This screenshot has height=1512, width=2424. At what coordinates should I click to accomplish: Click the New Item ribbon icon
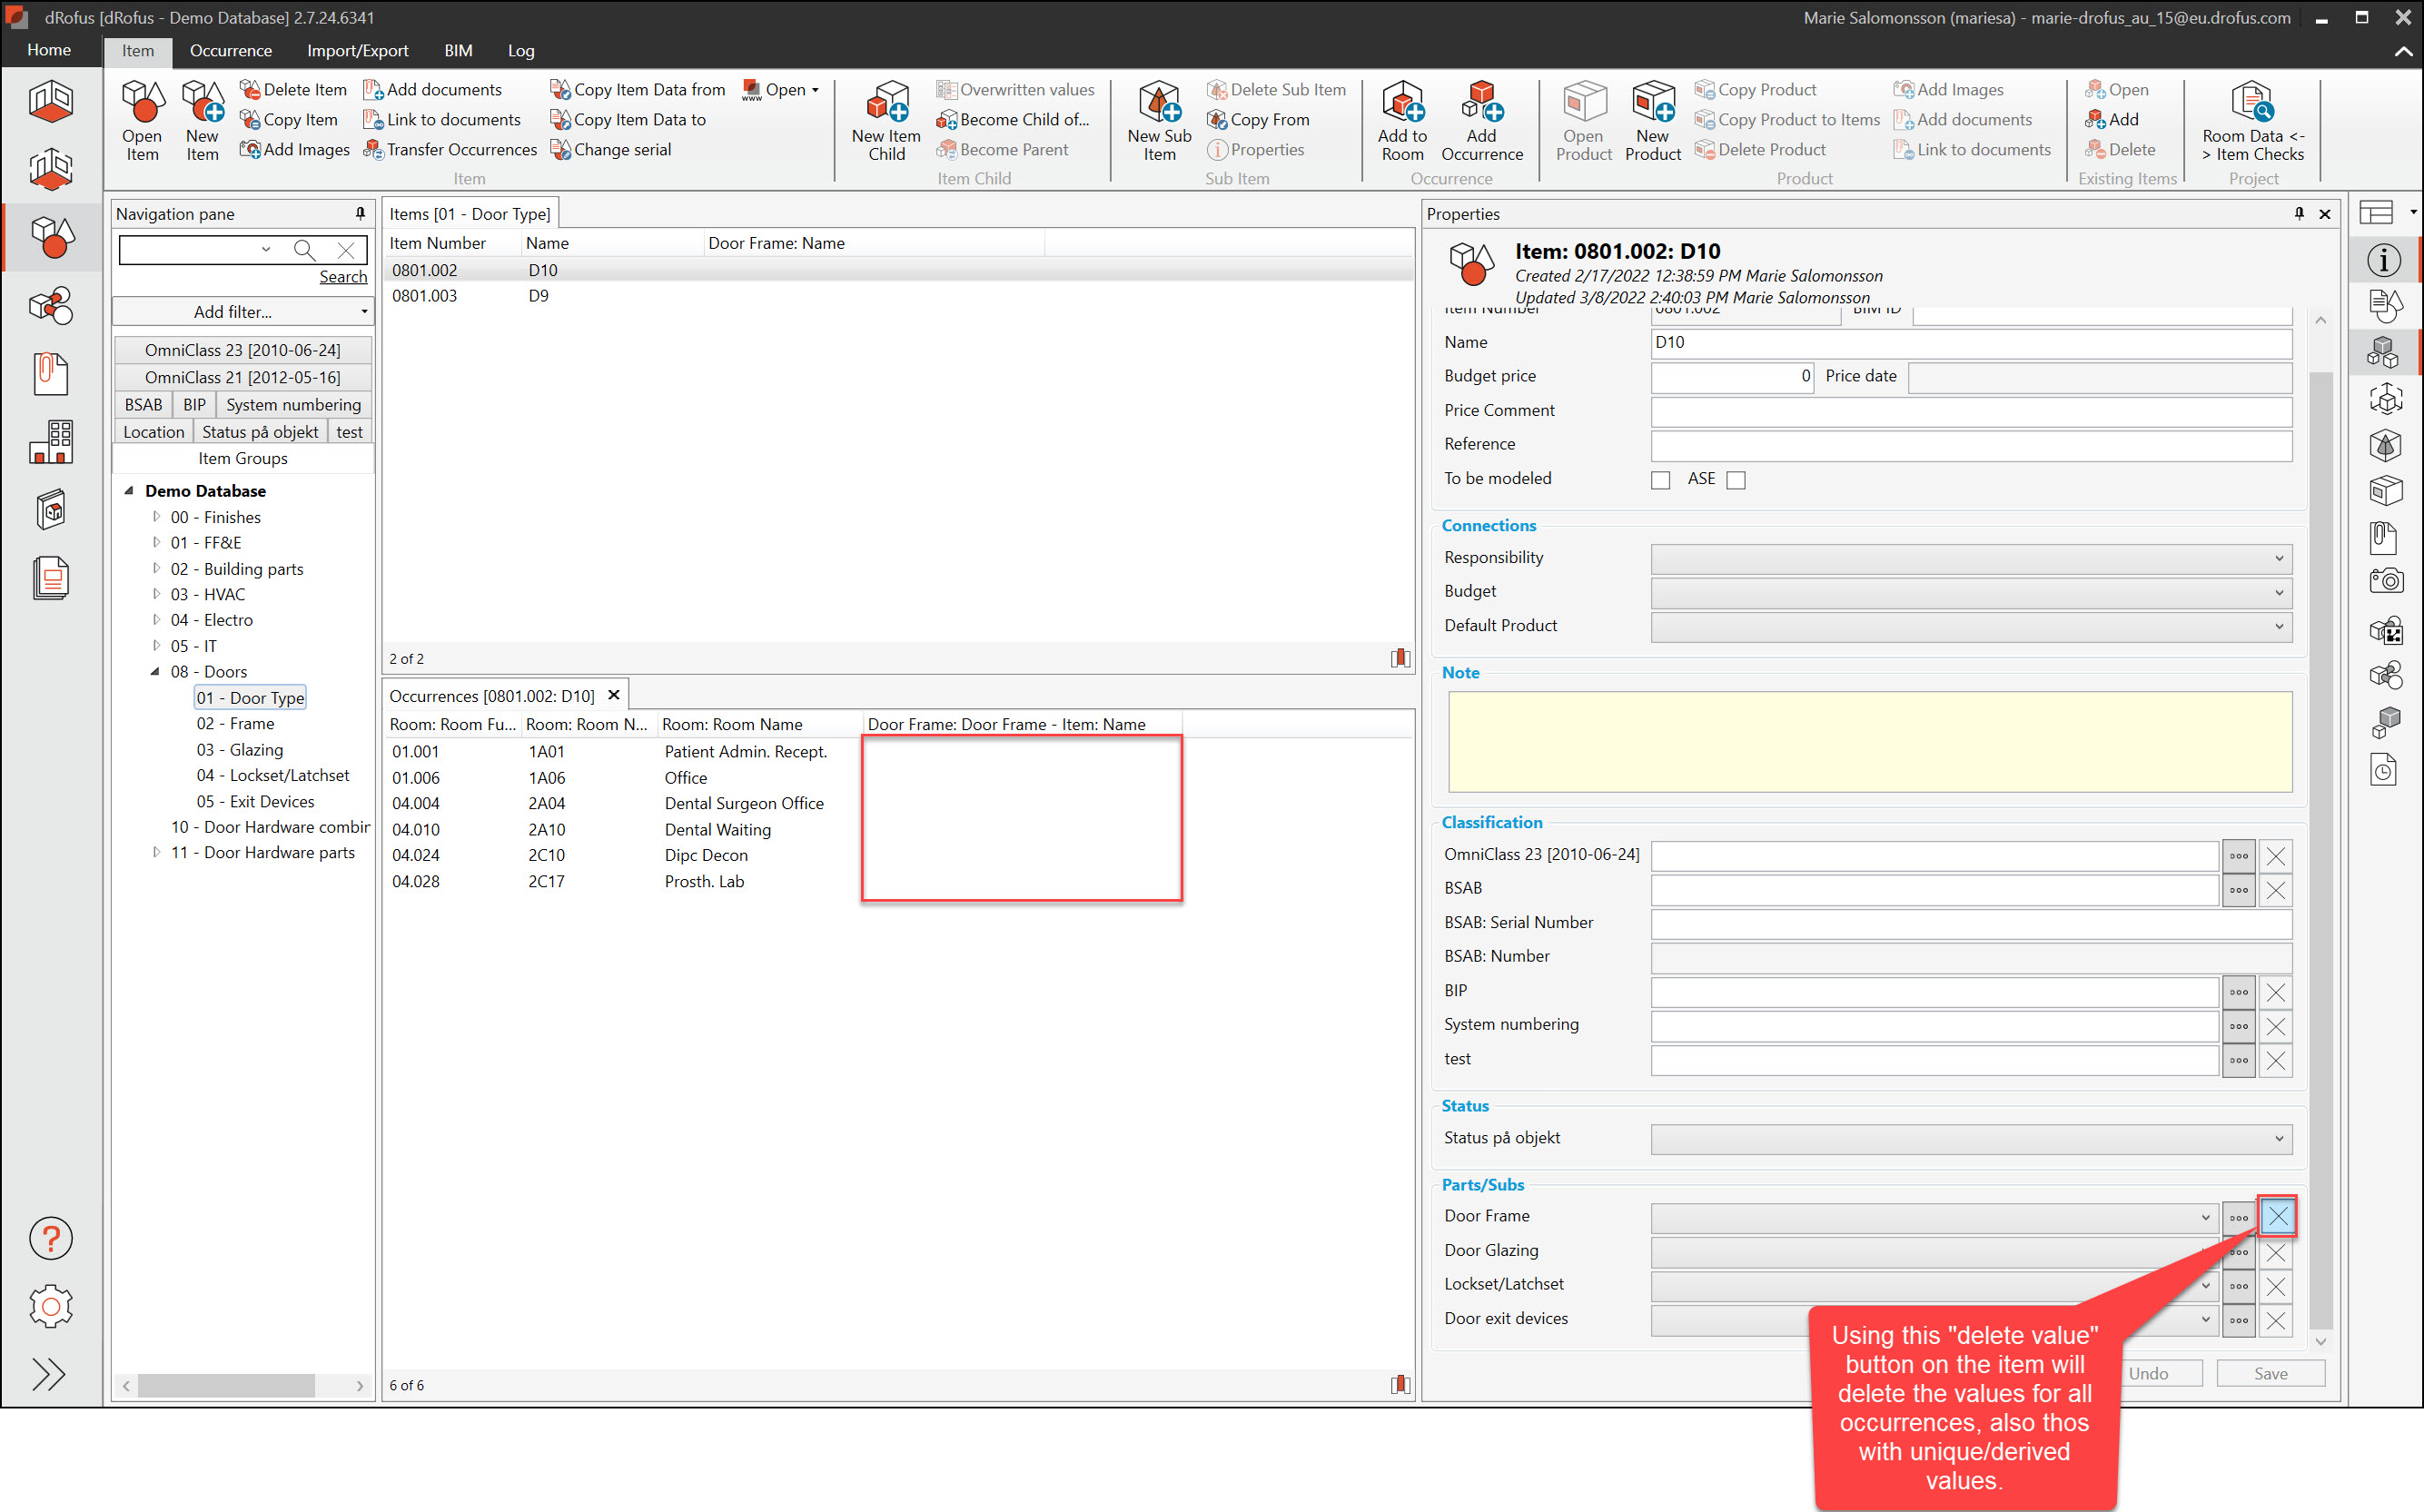(202, 120)
